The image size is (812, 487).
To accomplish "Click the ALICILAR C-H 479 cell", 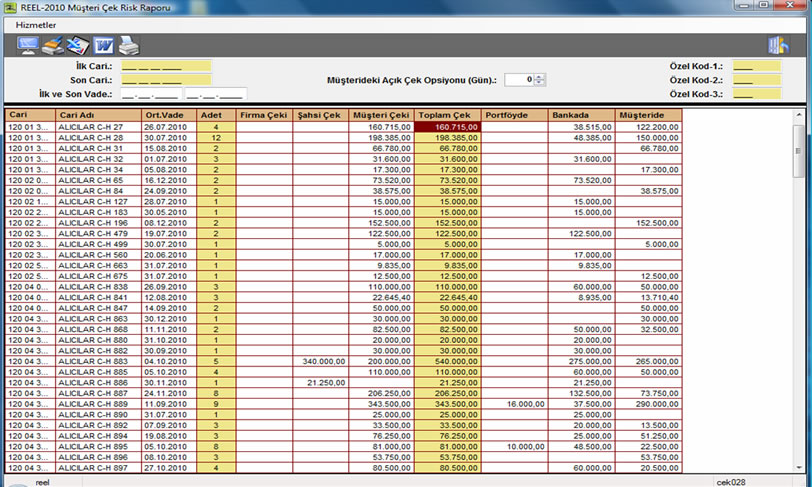I will coord(98,234).
